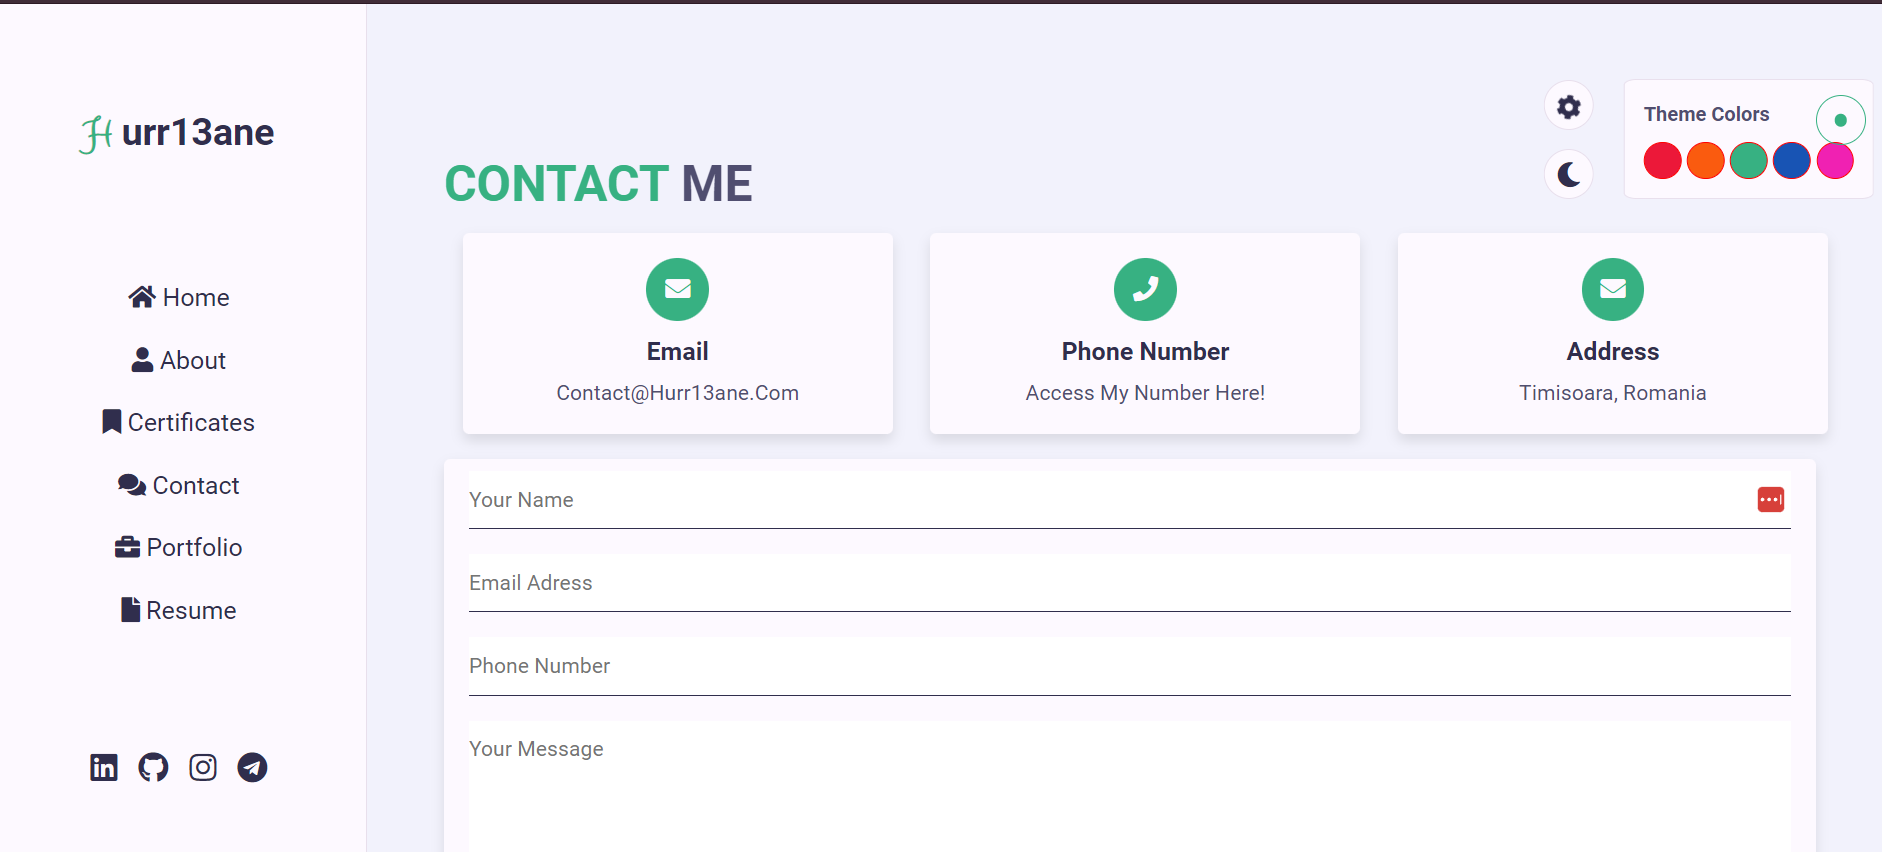Choose the red theme color

(1662, 161)
